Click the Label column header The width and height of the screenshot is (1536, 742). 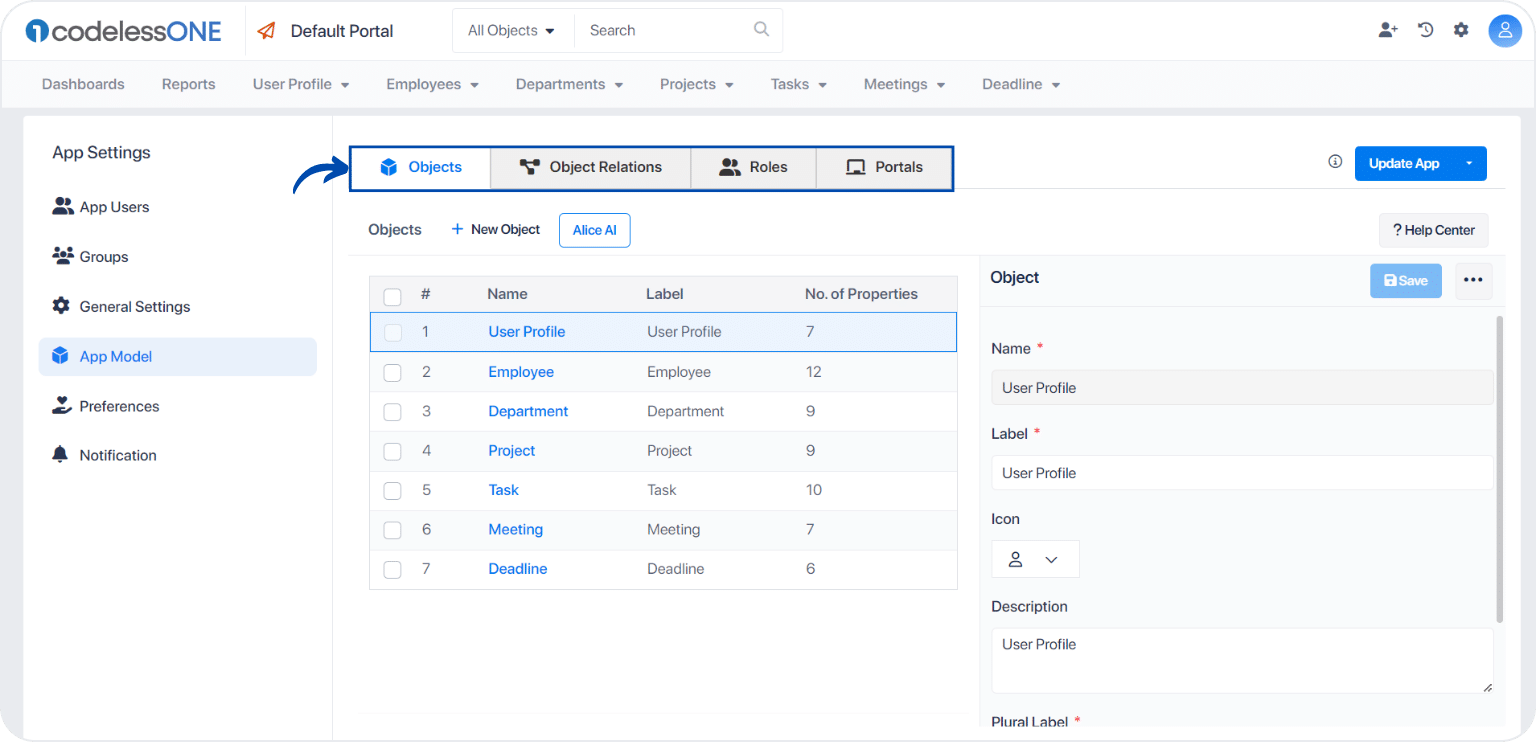coord(665,294)
